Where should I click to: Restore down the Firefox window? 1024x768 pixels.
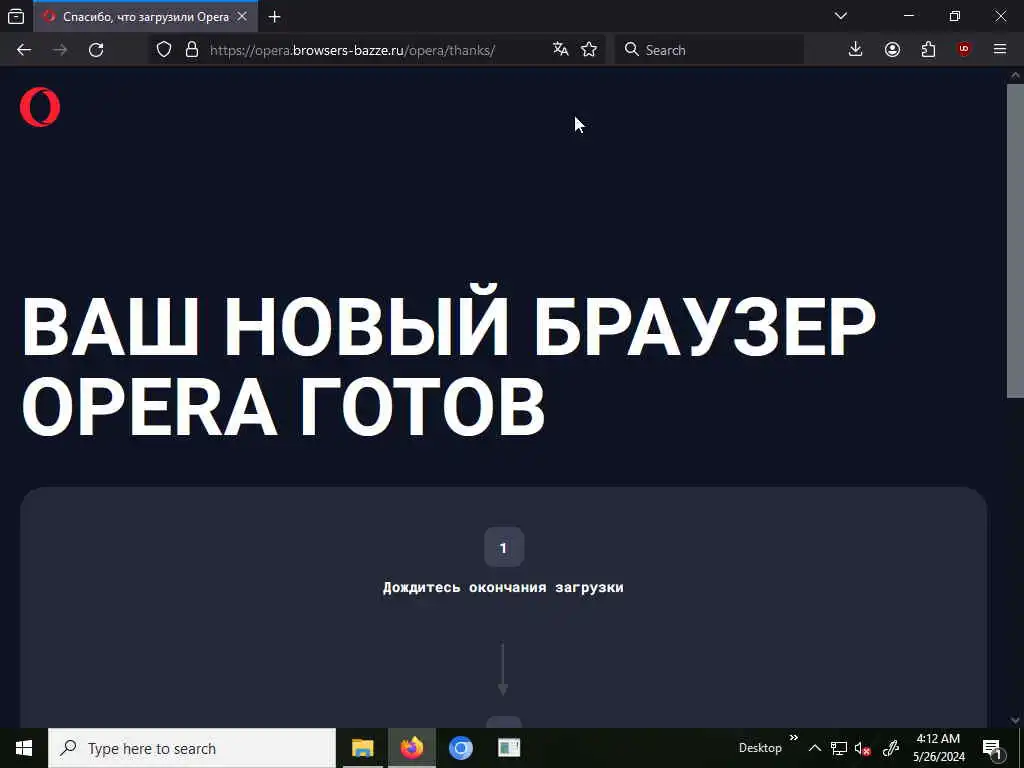tap(955, 16)
